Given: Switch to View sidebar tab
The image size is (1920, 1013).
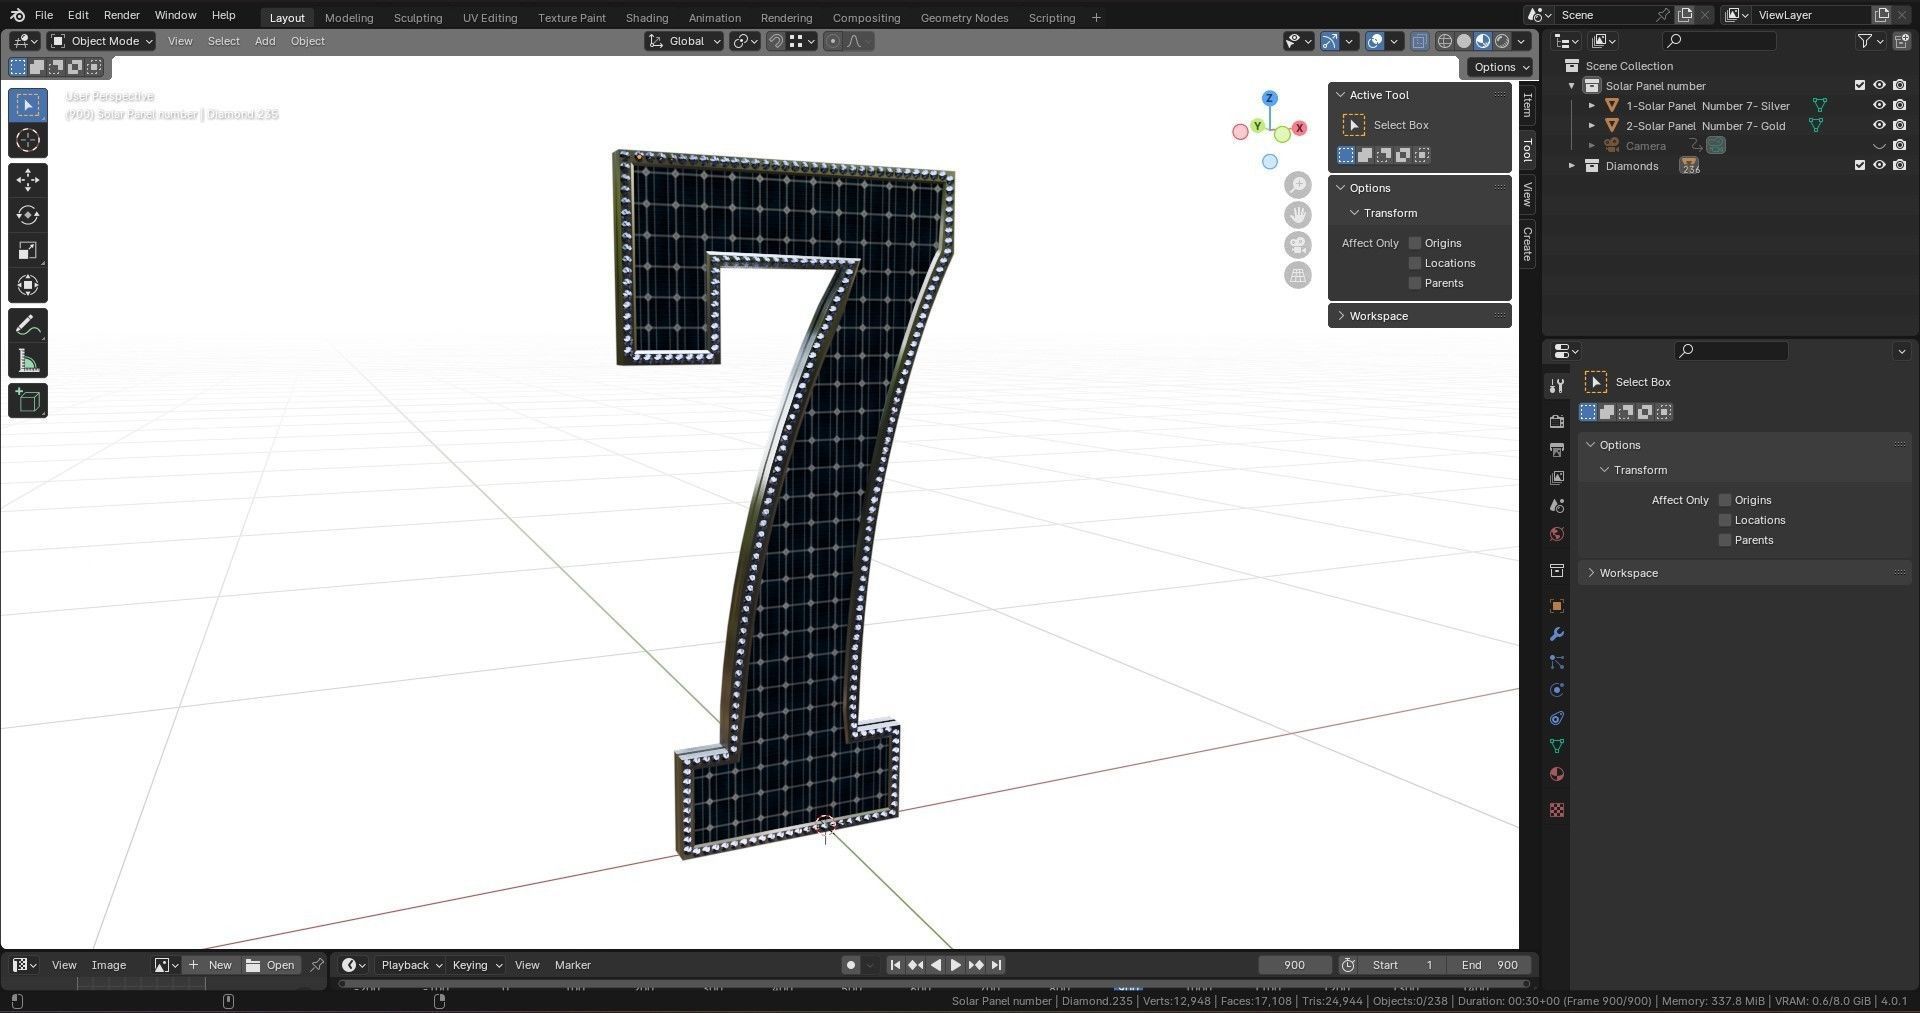Looking at the screenshot, I should (1527, 194).
